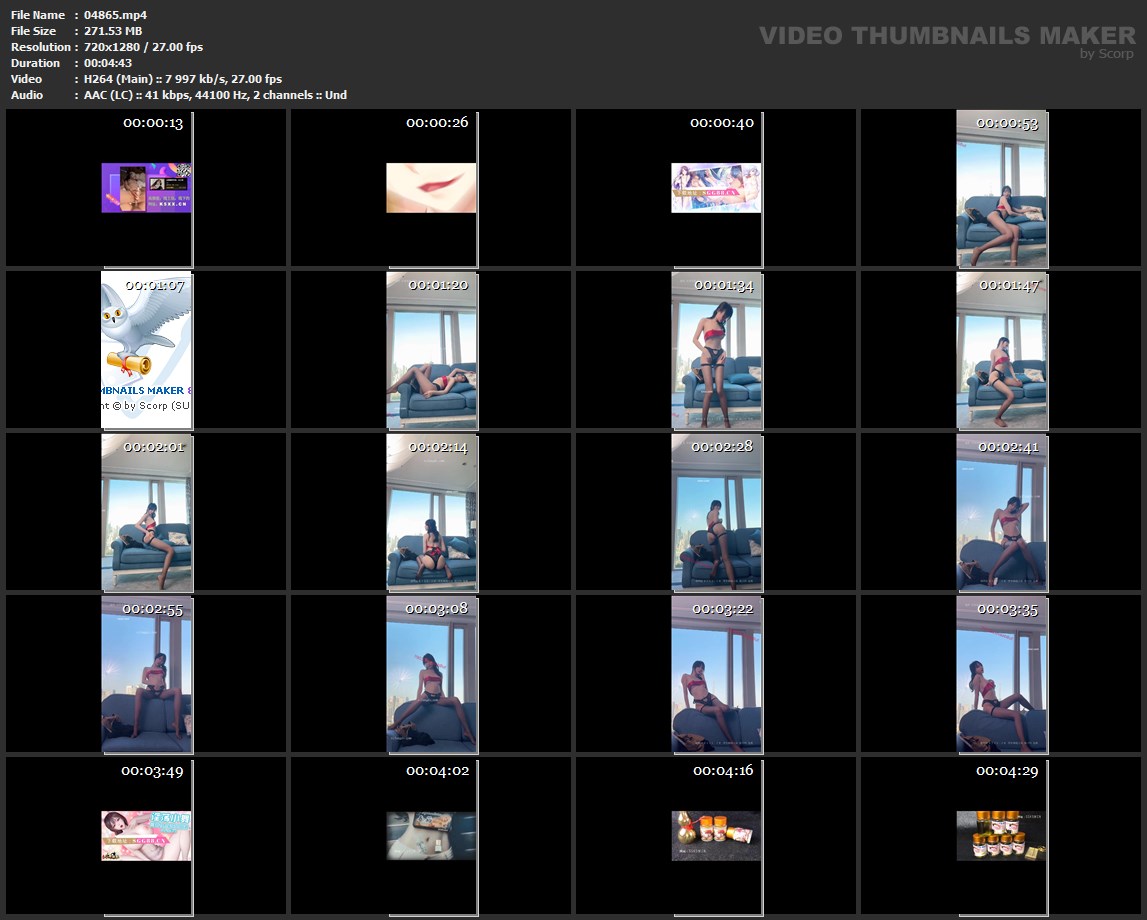Click the "by Scorp" credit text
This screenshot has width=1147, height=920.
(x=1106, y=54)
